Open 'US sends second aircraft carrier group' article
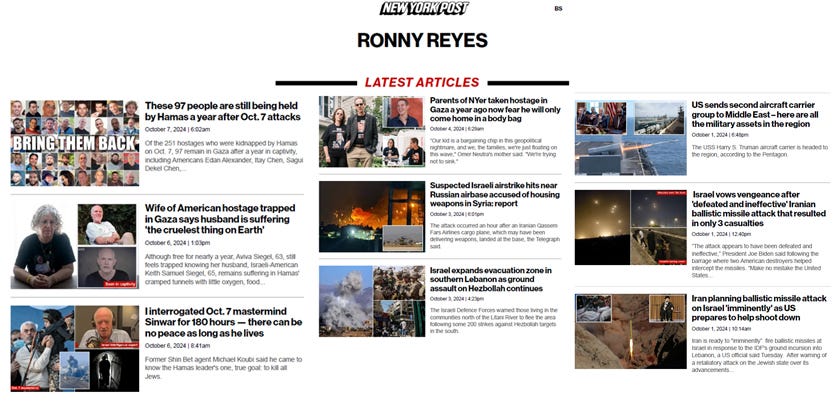Image resolution: width=837 pixels, height=402 pixels. 755,114
